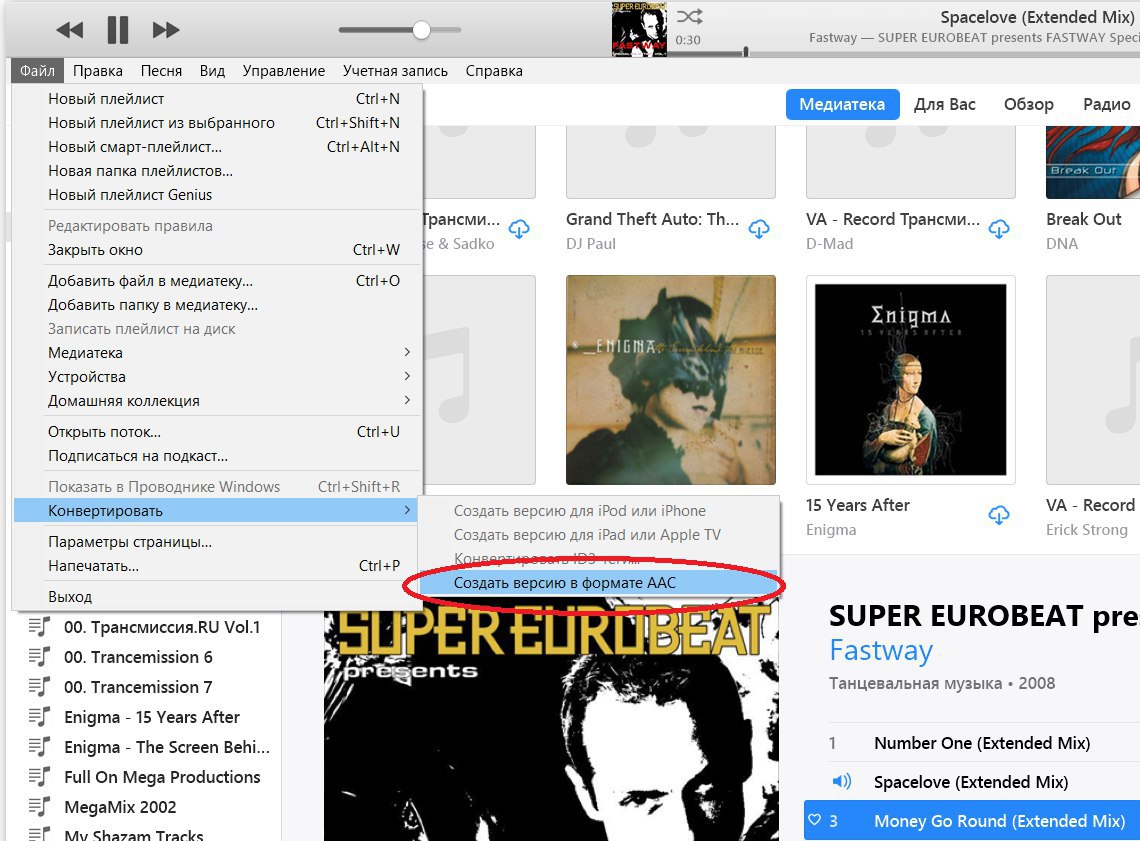
Task: Open the My Shazam Tracks playlist
Action: coord(134,834)
